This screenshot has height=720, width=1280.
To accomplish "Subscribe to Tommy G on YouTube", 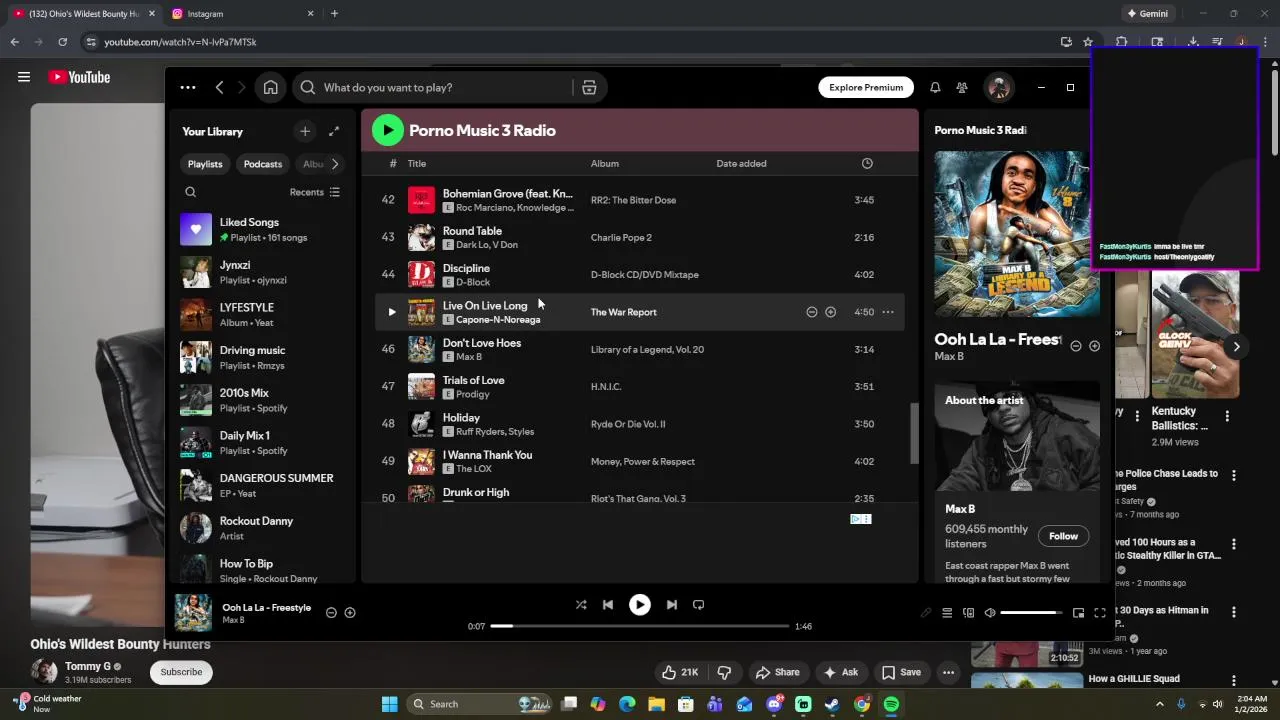I will coord(182,672).
